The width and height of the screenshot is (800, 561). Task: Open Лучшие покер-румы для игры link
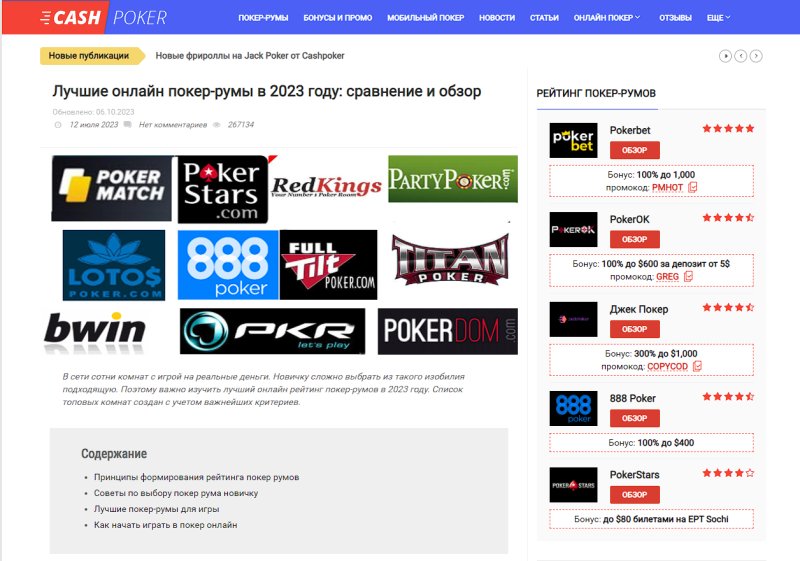click(157, 509)
